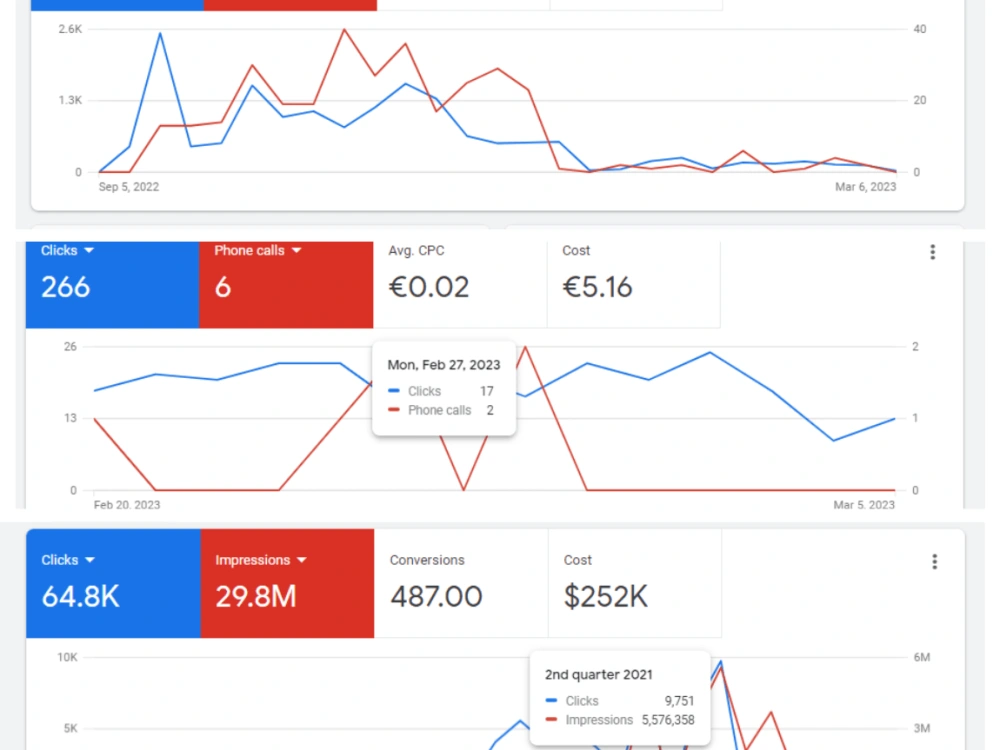Click the 266 clicks value

point(65,287)
